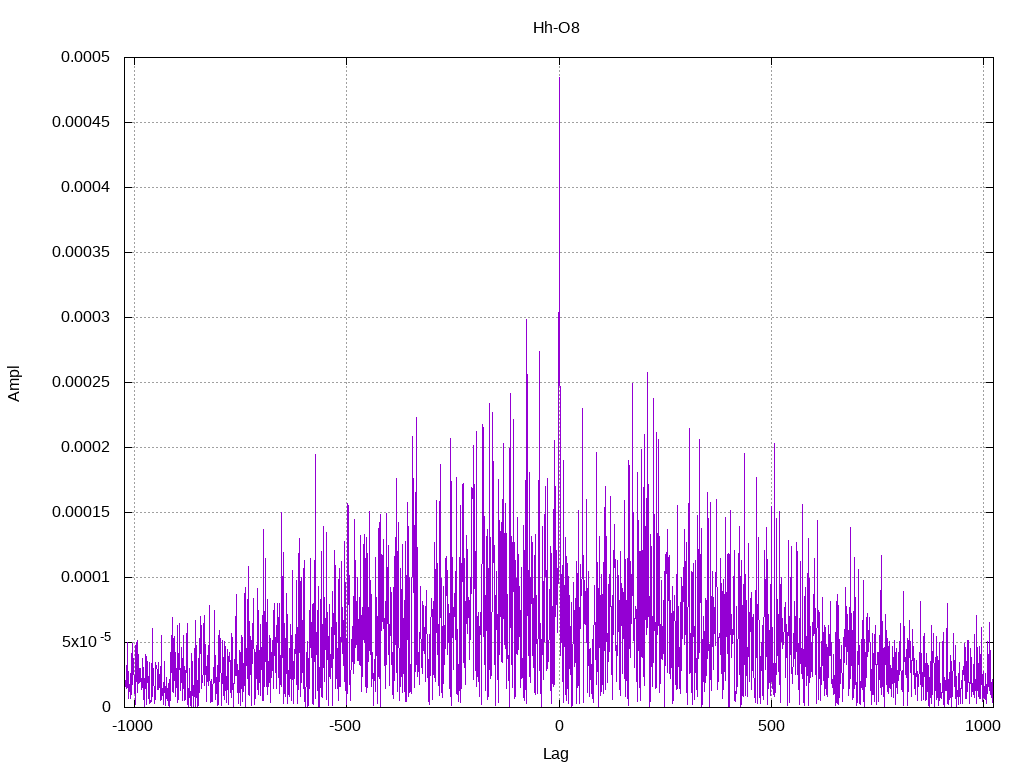The image size is (1024, 768).
Task: Click the 0.00045 y-axis tick label
Action: pos(82,122)
